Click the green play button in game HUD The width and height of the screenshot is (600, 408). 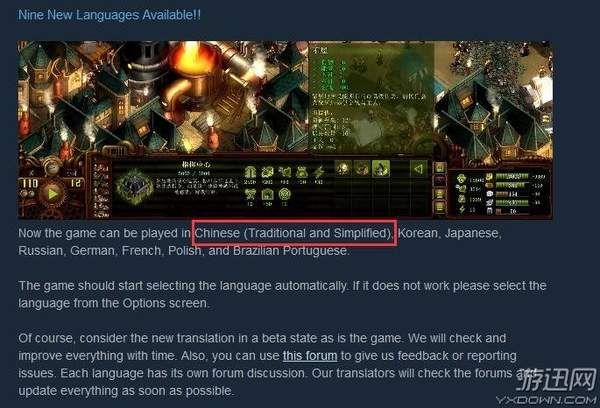(x=52, y=194)
